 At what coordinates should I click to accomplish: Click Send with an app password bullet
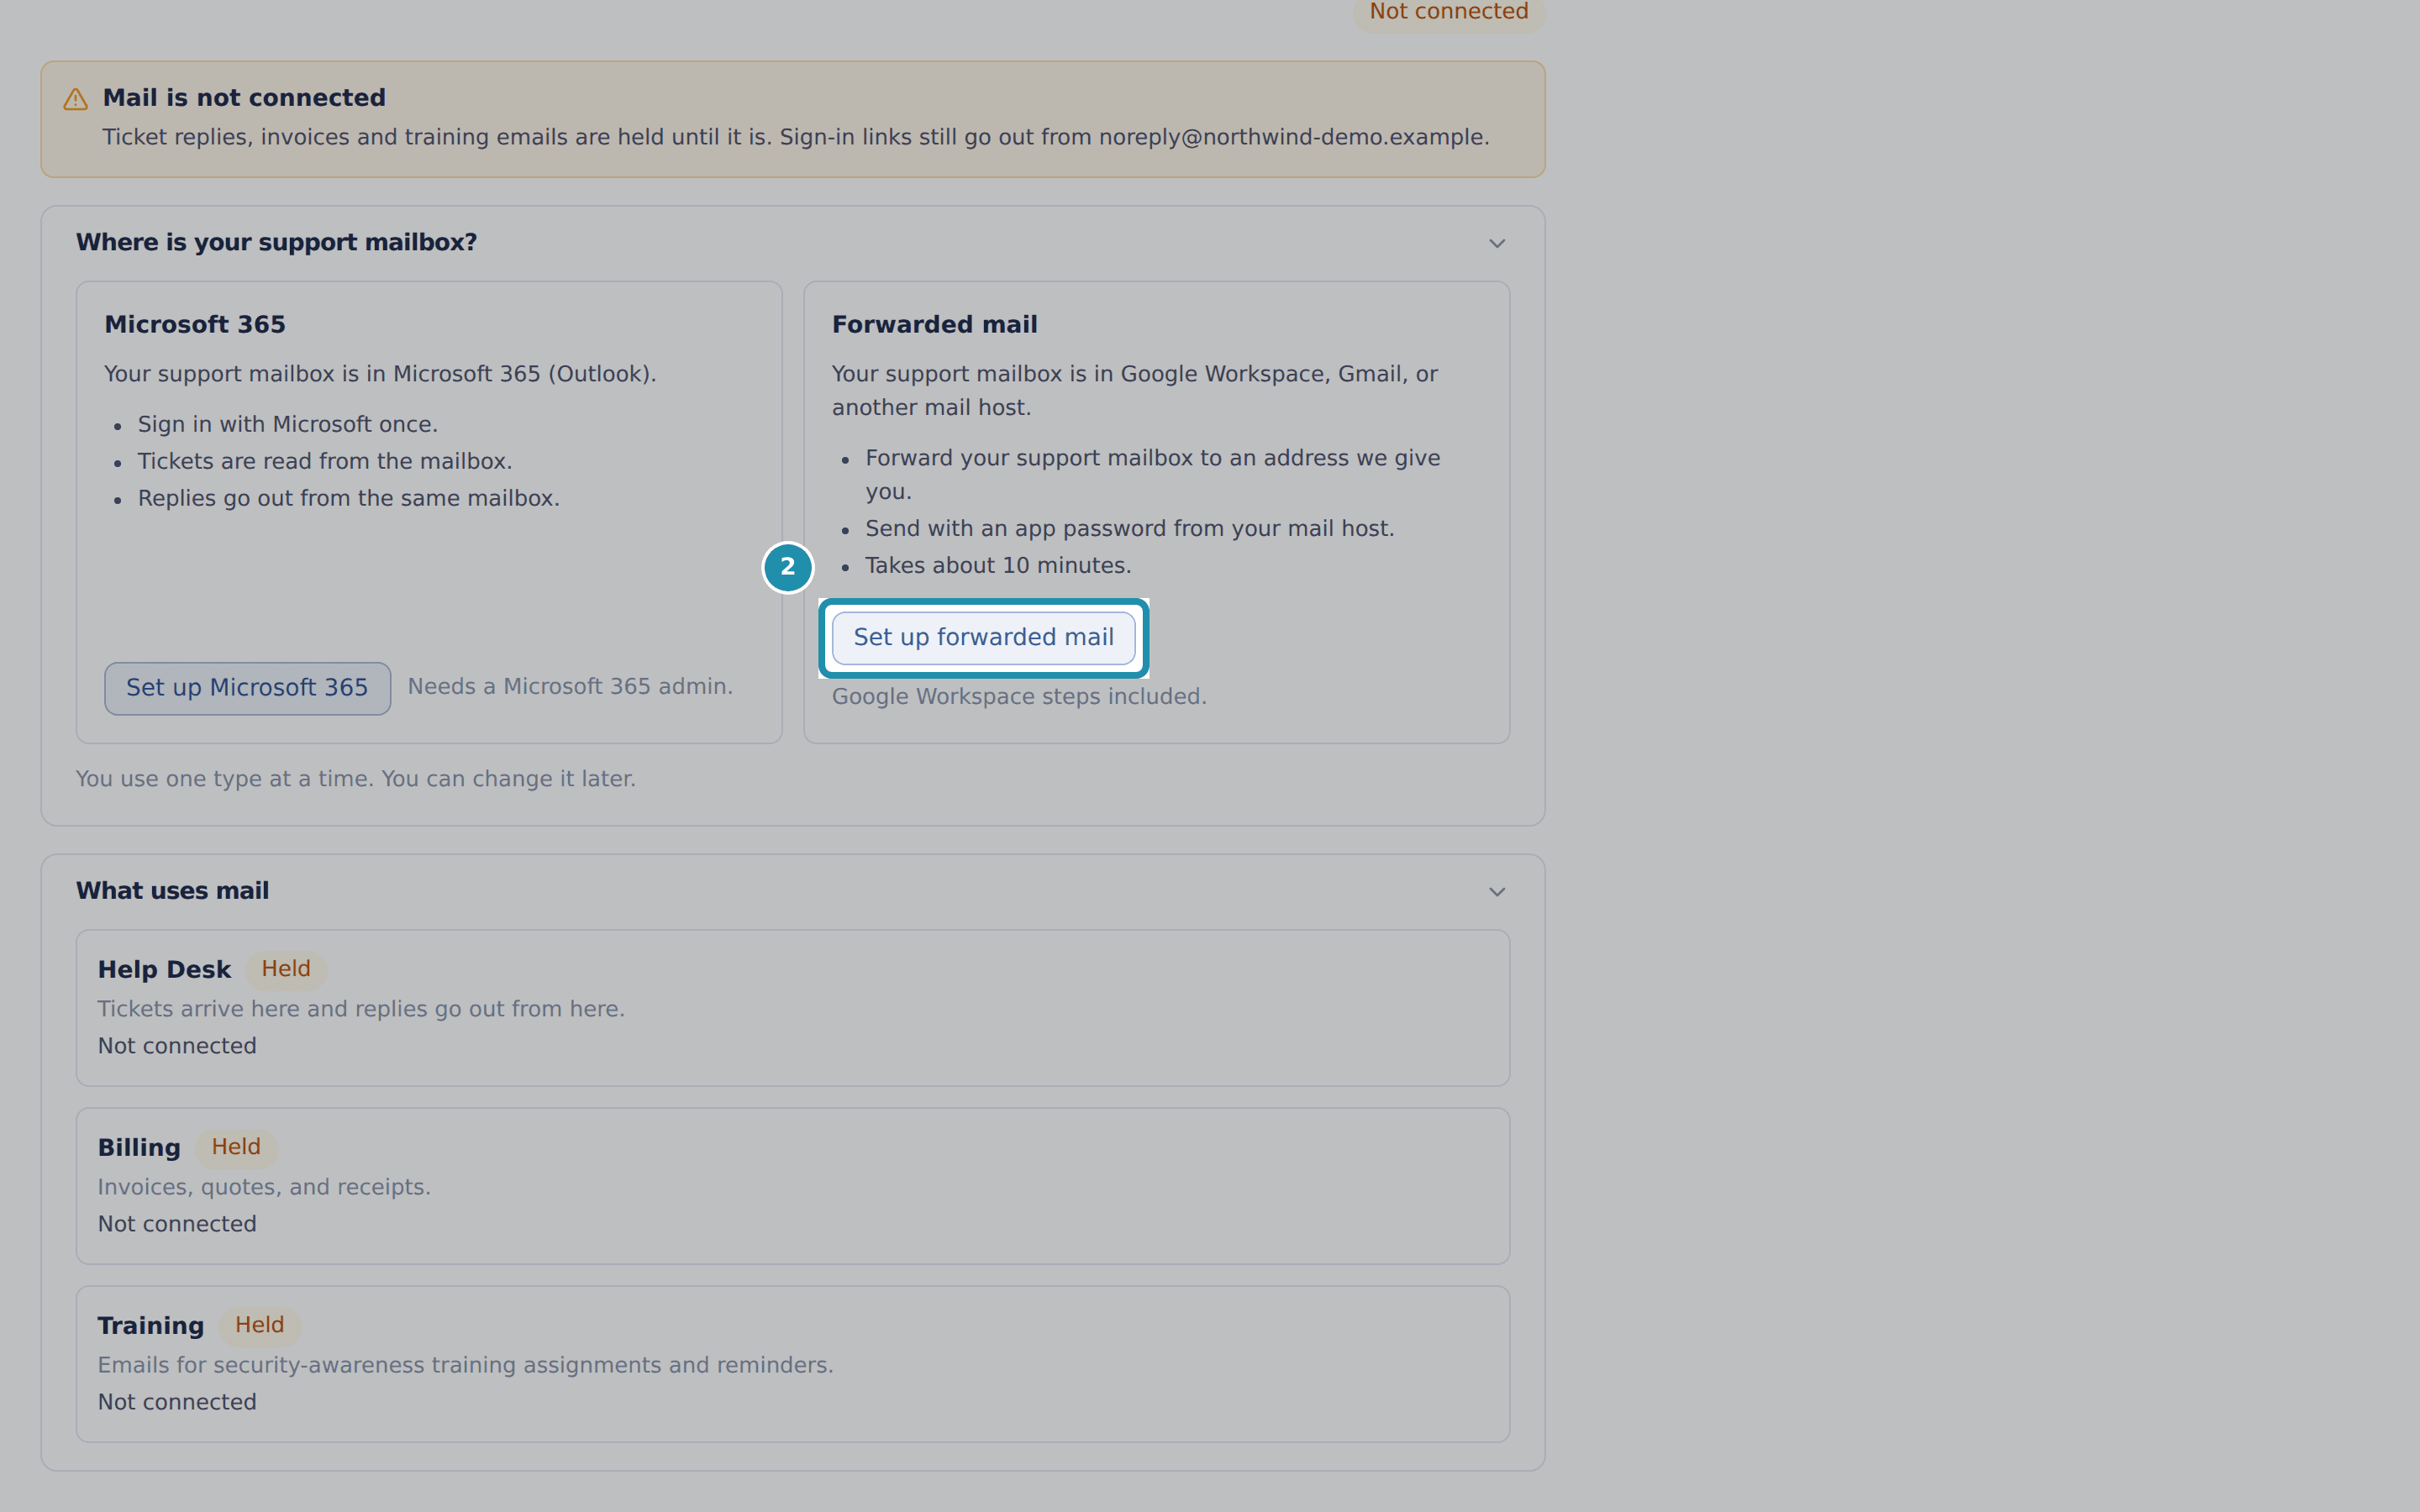(1129, 529)
